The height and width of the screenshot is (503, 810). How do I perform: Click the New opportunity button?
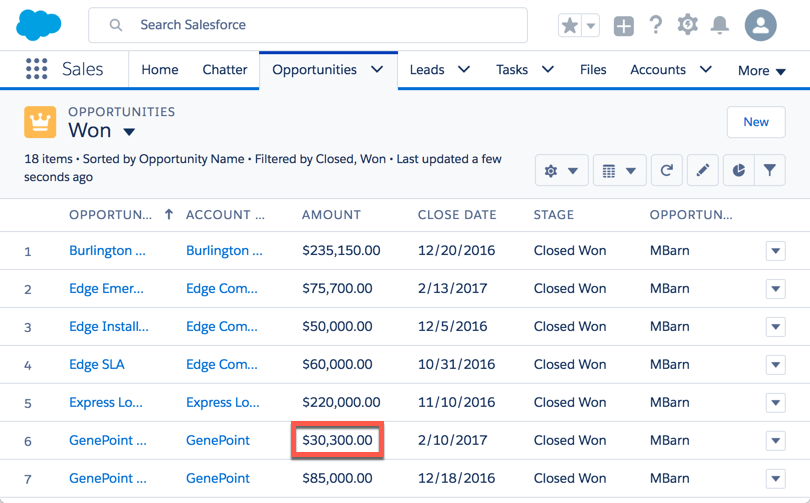[756, 122]
